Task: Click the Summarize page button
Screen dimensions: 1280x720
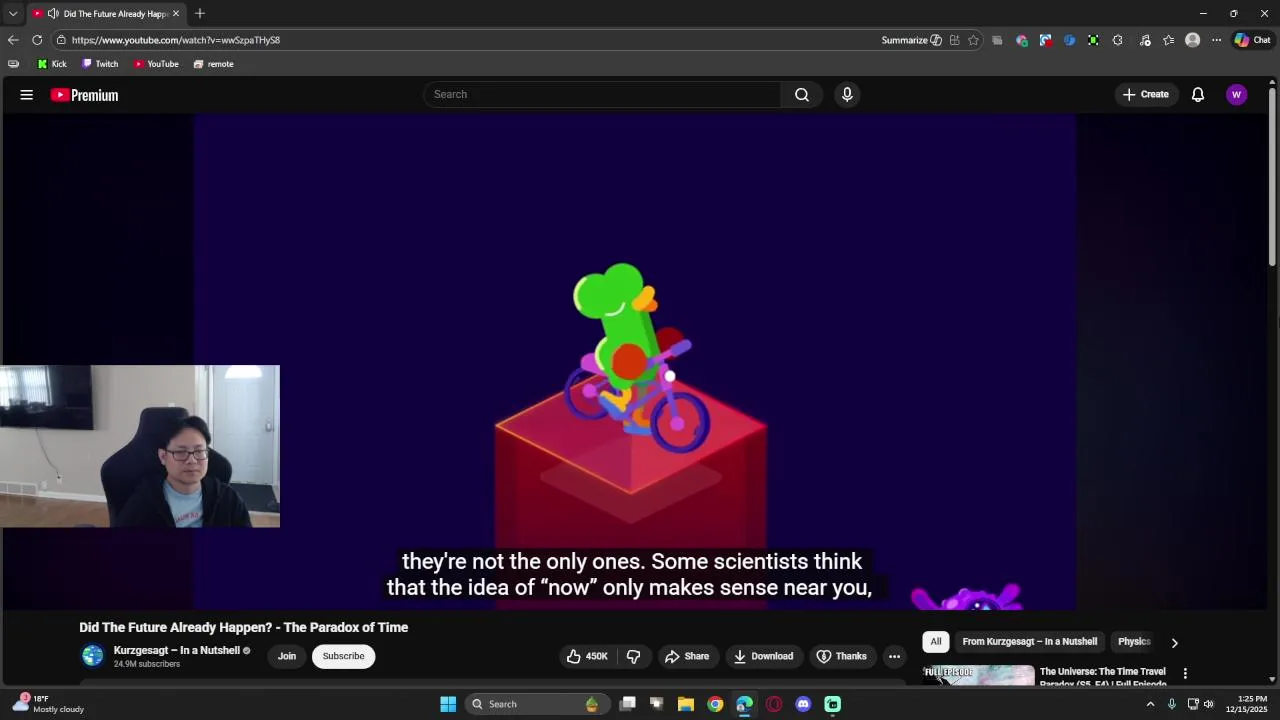Action: point(911,40)
